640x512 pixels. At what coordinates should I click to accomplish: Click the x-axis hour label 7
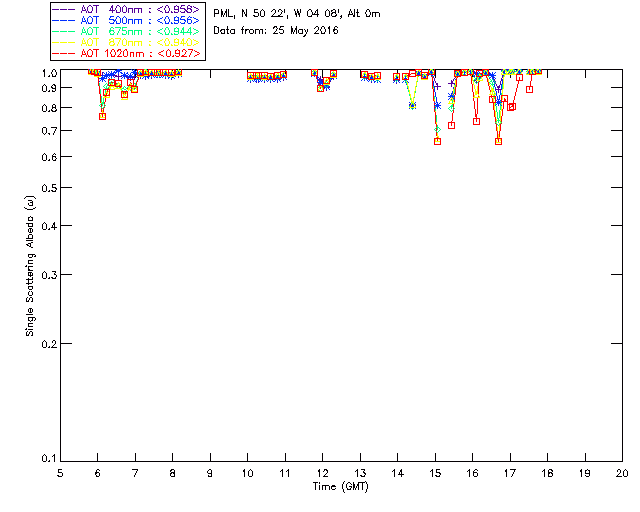pyautogui.click(x=135, y=473)
